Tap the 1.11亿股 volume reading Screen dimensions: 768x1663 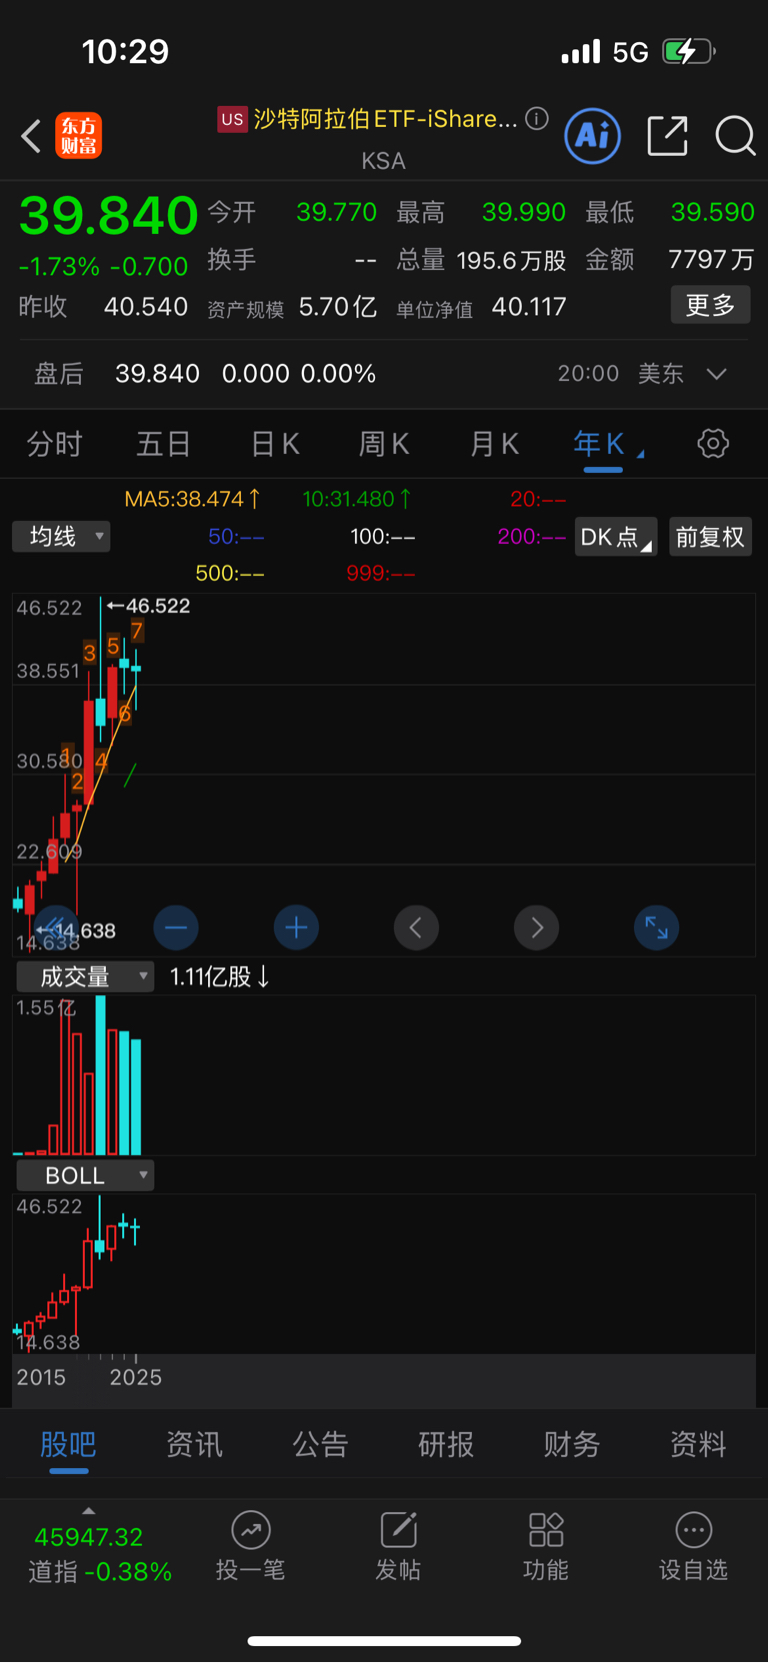[219, 976]
